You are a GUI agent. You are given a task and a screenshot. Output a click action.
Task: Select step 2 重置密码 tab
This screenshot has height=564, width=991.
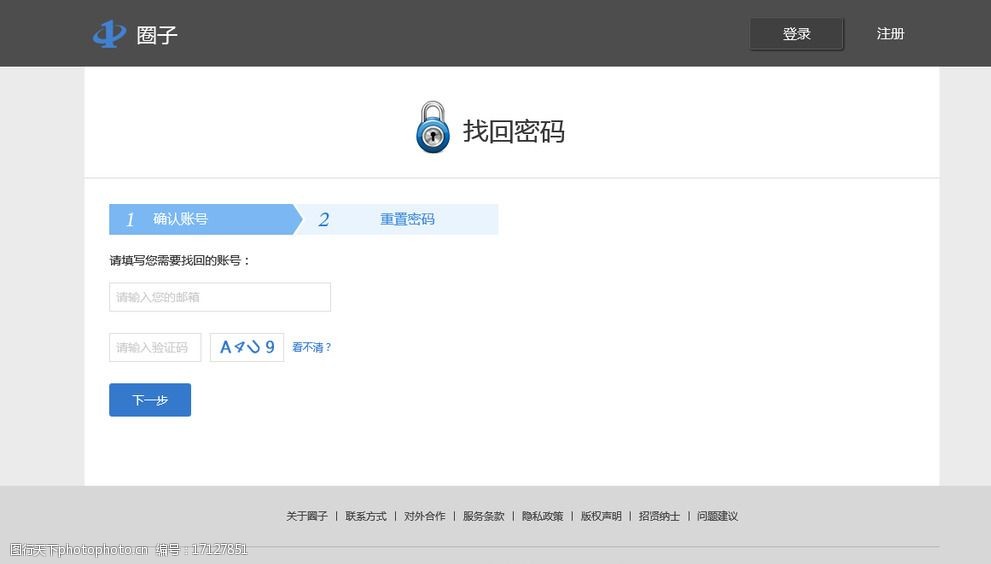[x=401, y=219]
